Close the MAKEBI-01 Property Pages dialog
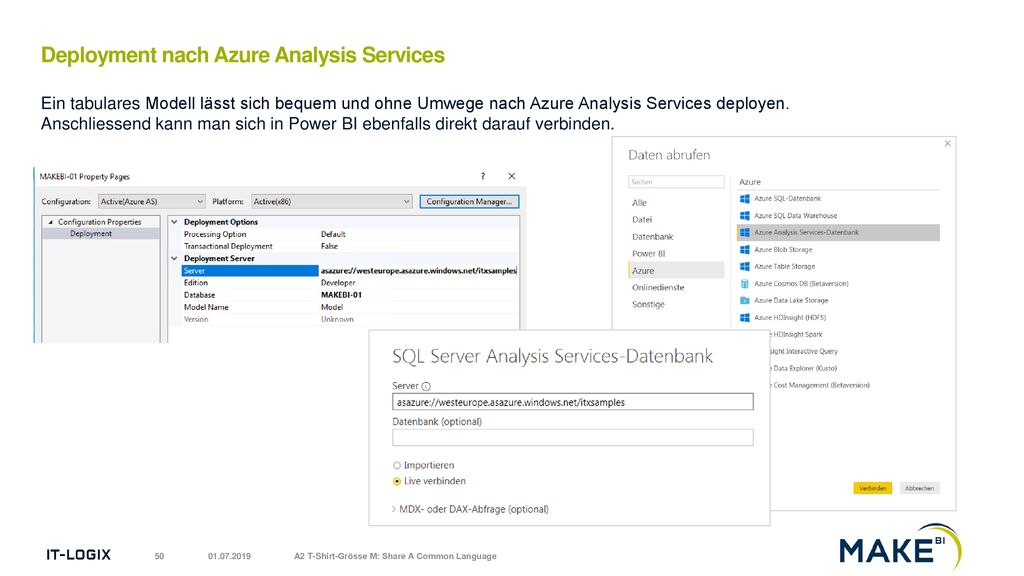 511,176
